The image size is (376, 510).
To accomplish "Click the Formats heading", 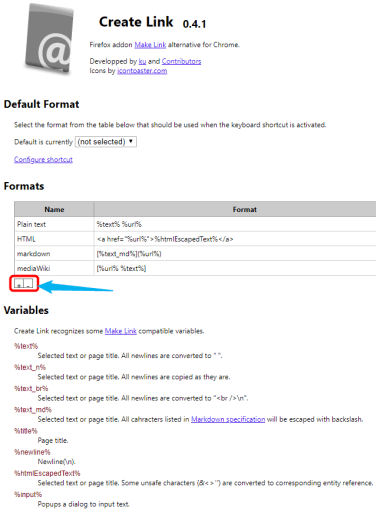I will (x=24, y=186).
